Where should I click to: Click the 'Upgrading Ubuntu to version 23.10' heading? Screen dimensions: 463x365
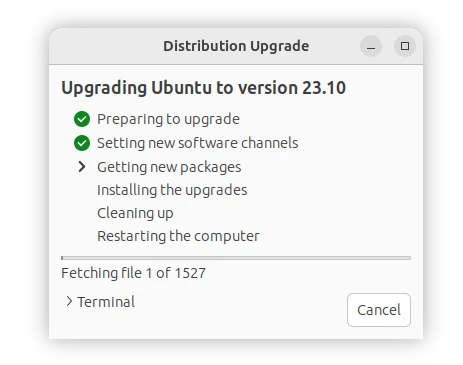tap(204, 88)
